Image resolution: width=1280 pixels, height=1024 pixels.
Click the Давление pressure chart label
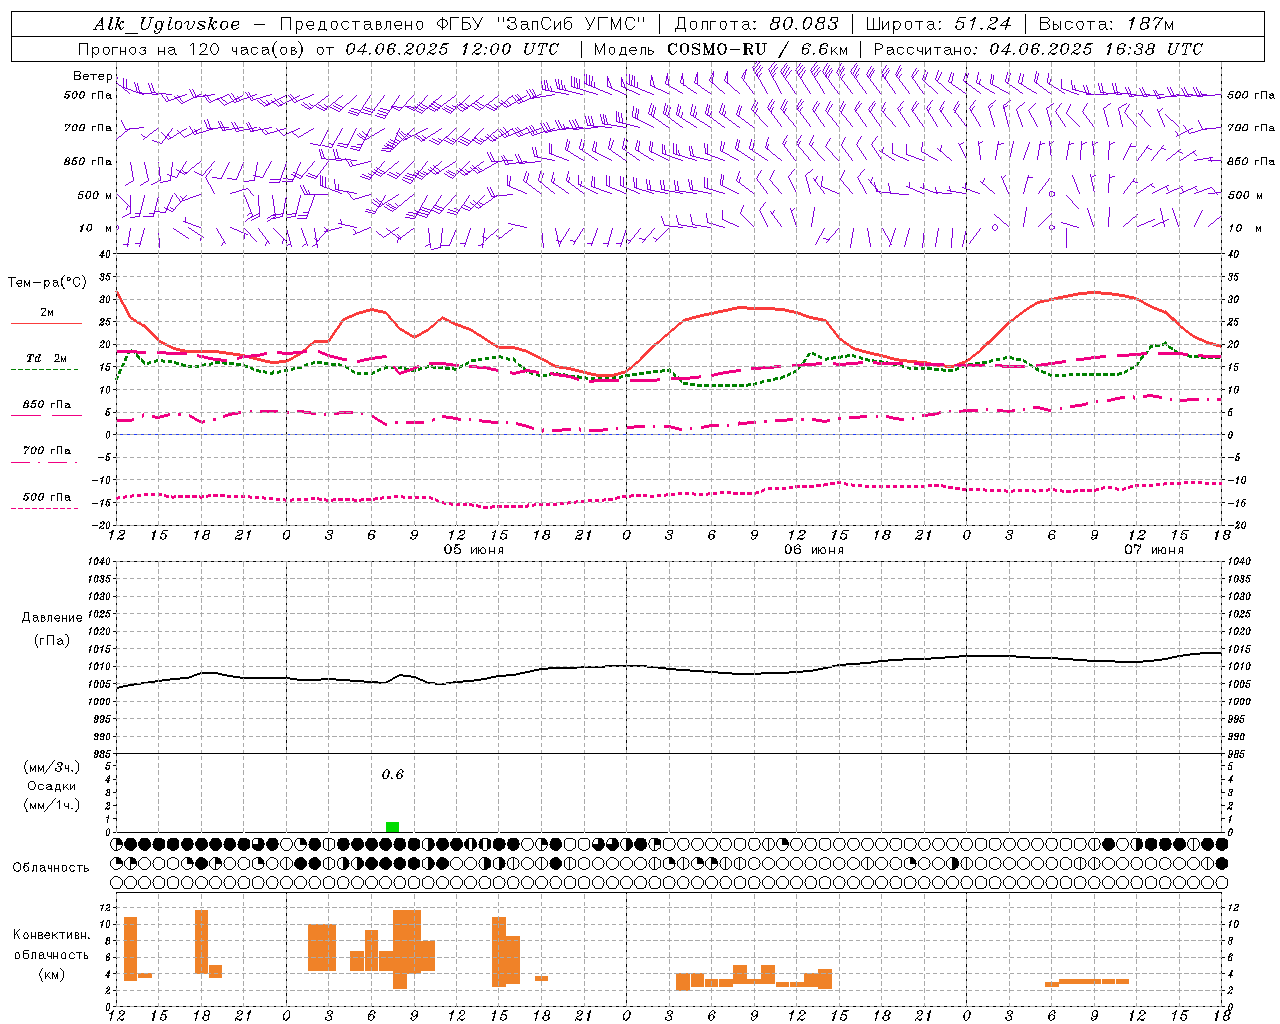click(52, 618)
